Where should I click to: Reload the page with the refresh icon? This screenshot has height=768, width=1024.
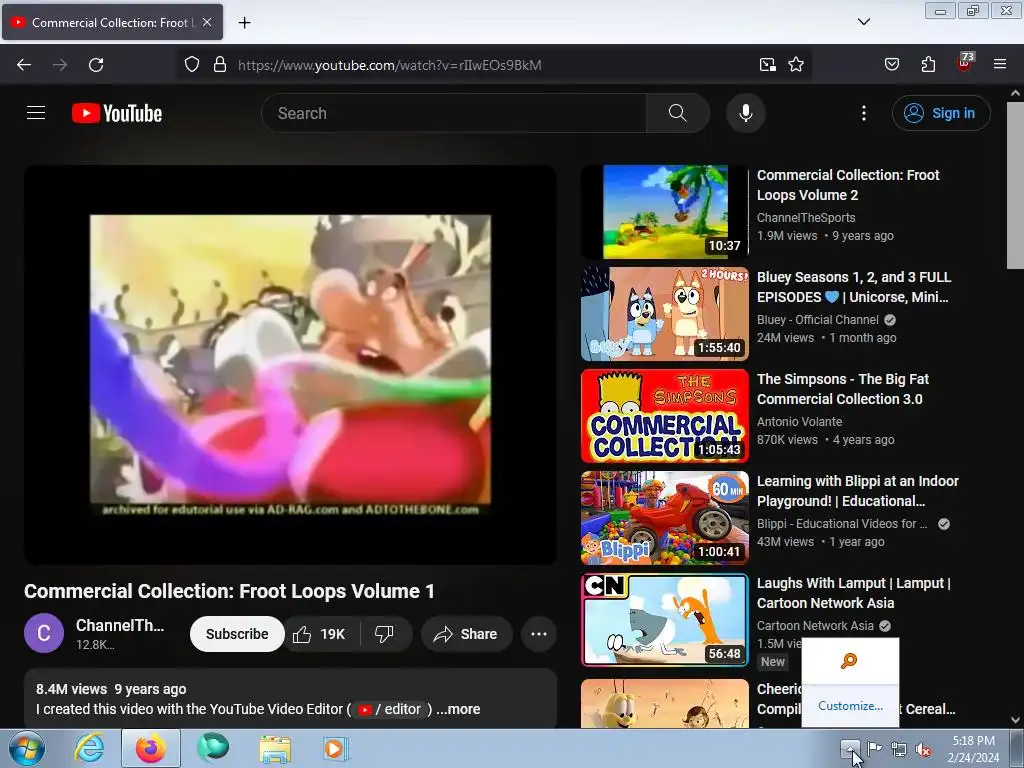[x=96, y=65]
